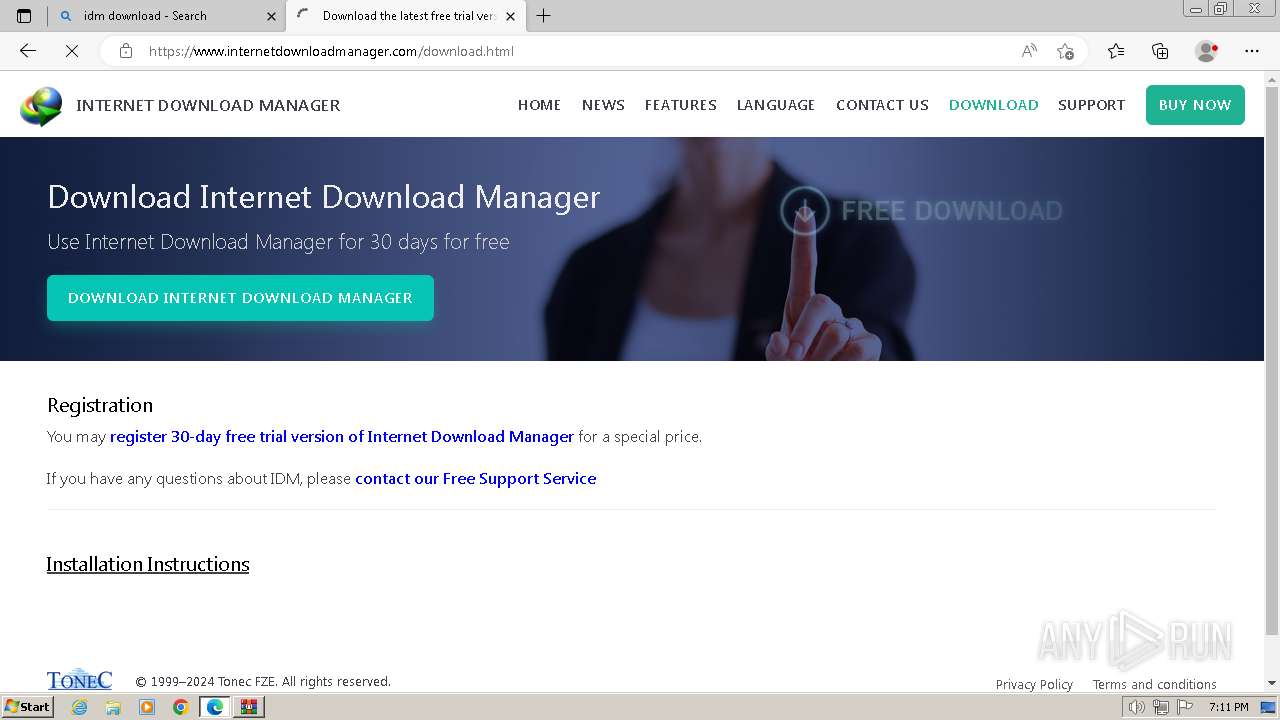Viewport: 1280px width, 720px height.
Task: Click the 7:11 PM taskbar clock
Action: click(x=1228, y=707)
